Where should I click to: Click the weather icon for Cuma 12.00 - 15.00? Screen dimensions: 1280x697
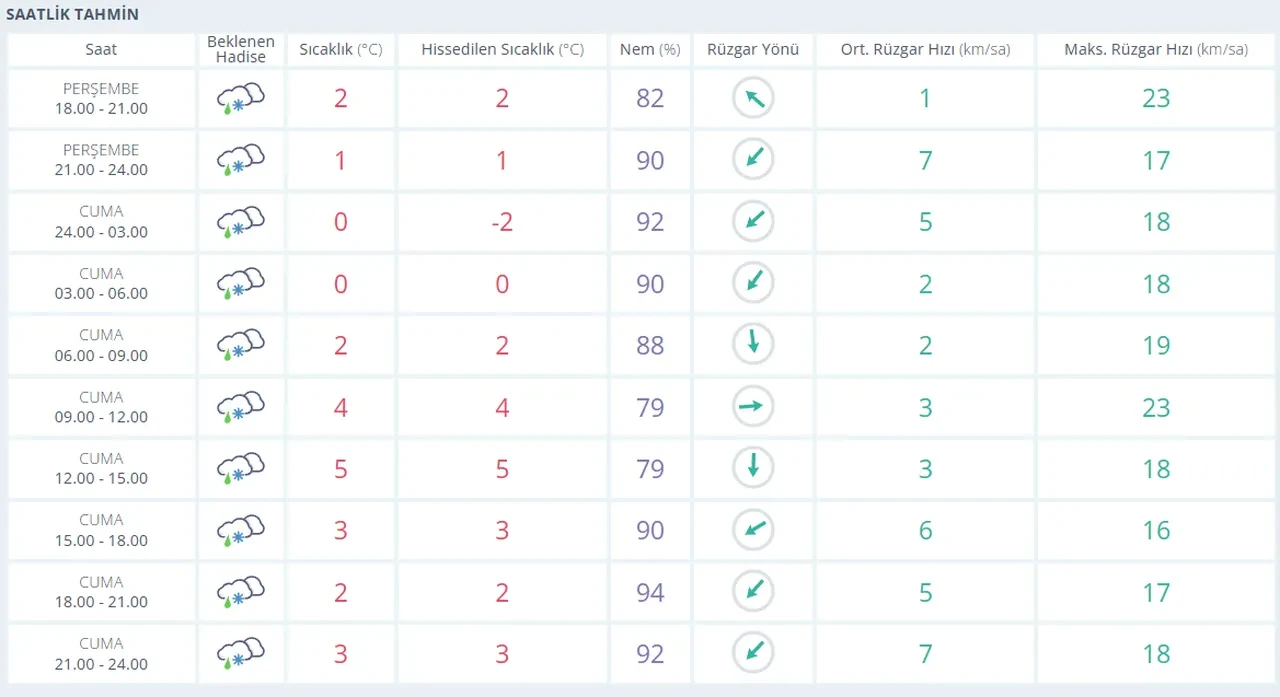(x=241, y=468)
